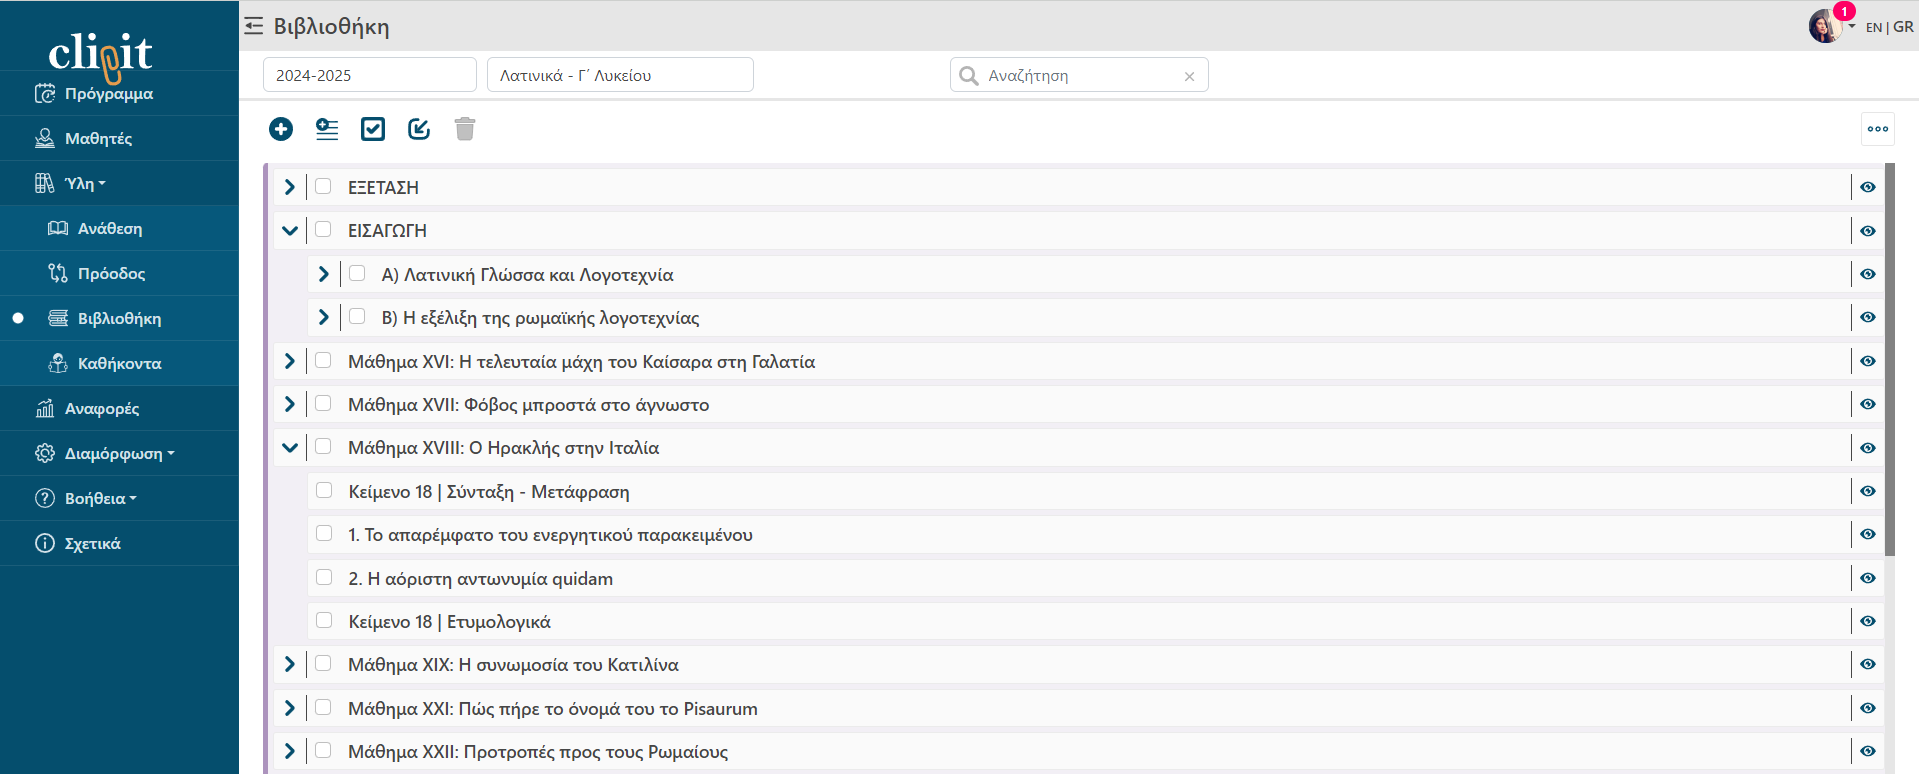
Task: Open the three-dots more options button
Action: coord(1878,129)
